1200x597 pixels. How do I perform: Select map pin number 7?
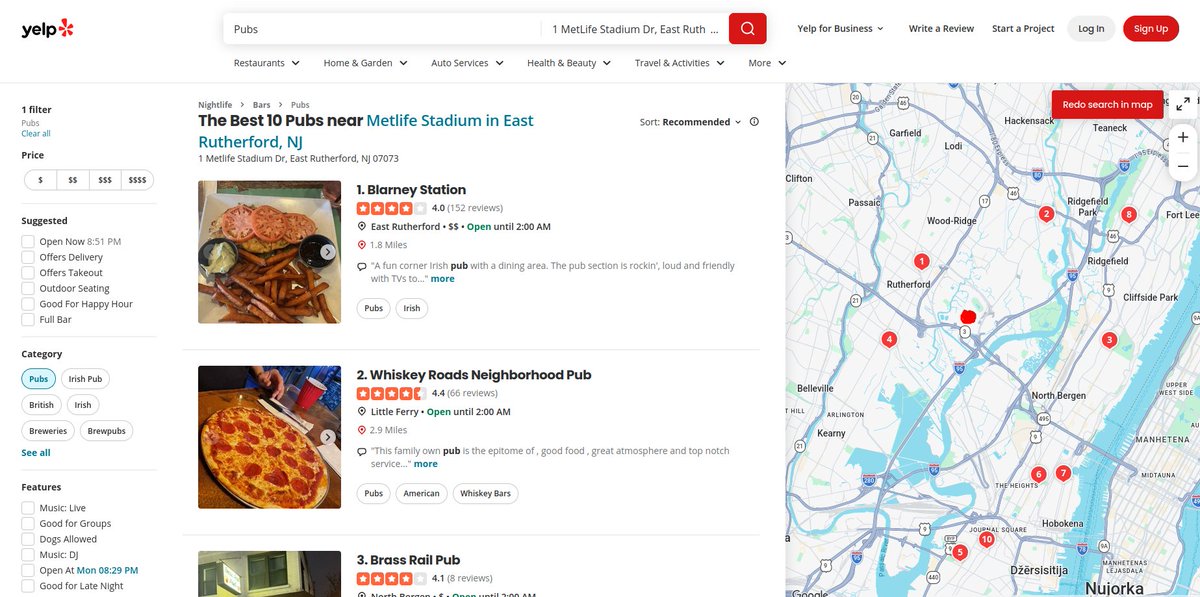(x=1063, y=473)
